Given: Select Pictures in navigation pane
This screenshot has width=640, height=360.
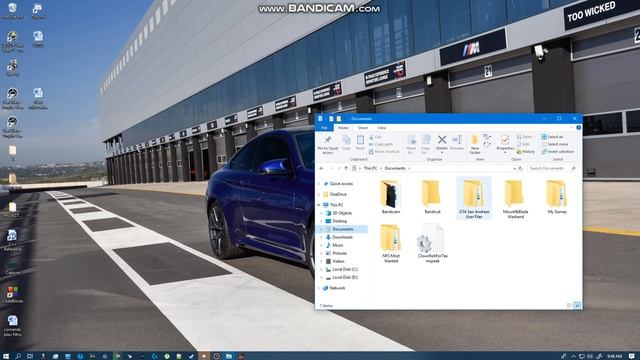Looking at the screenshot, I should pos(340,253).
